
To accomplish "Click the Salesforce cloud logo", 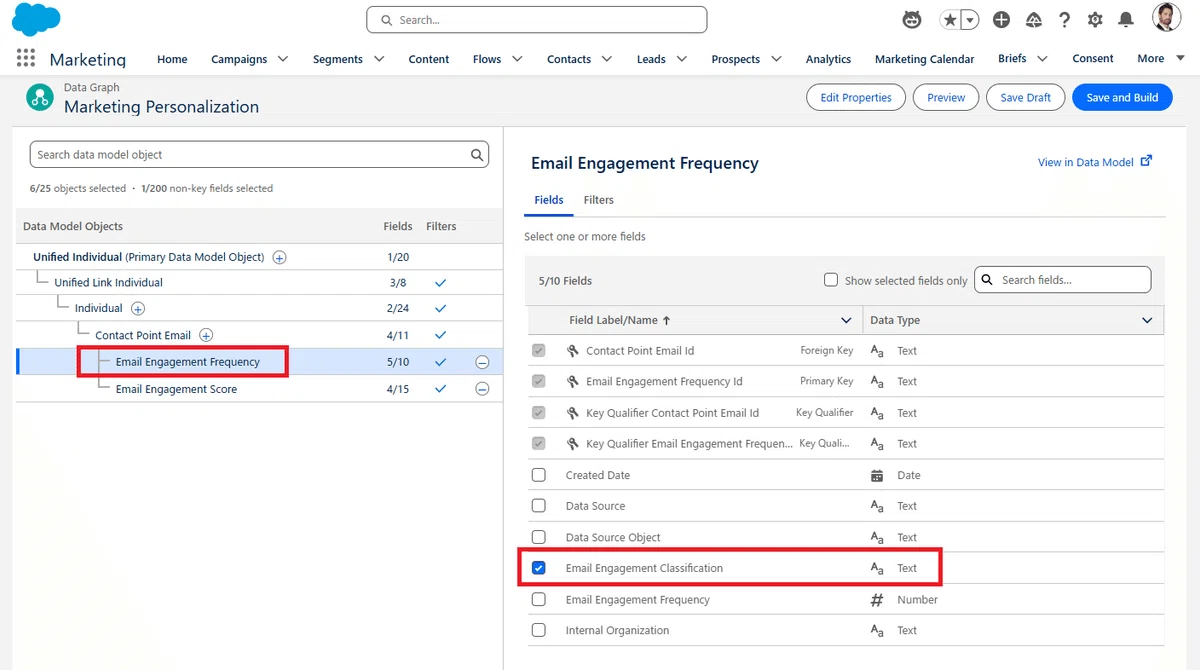I will [x=36, y=20].
